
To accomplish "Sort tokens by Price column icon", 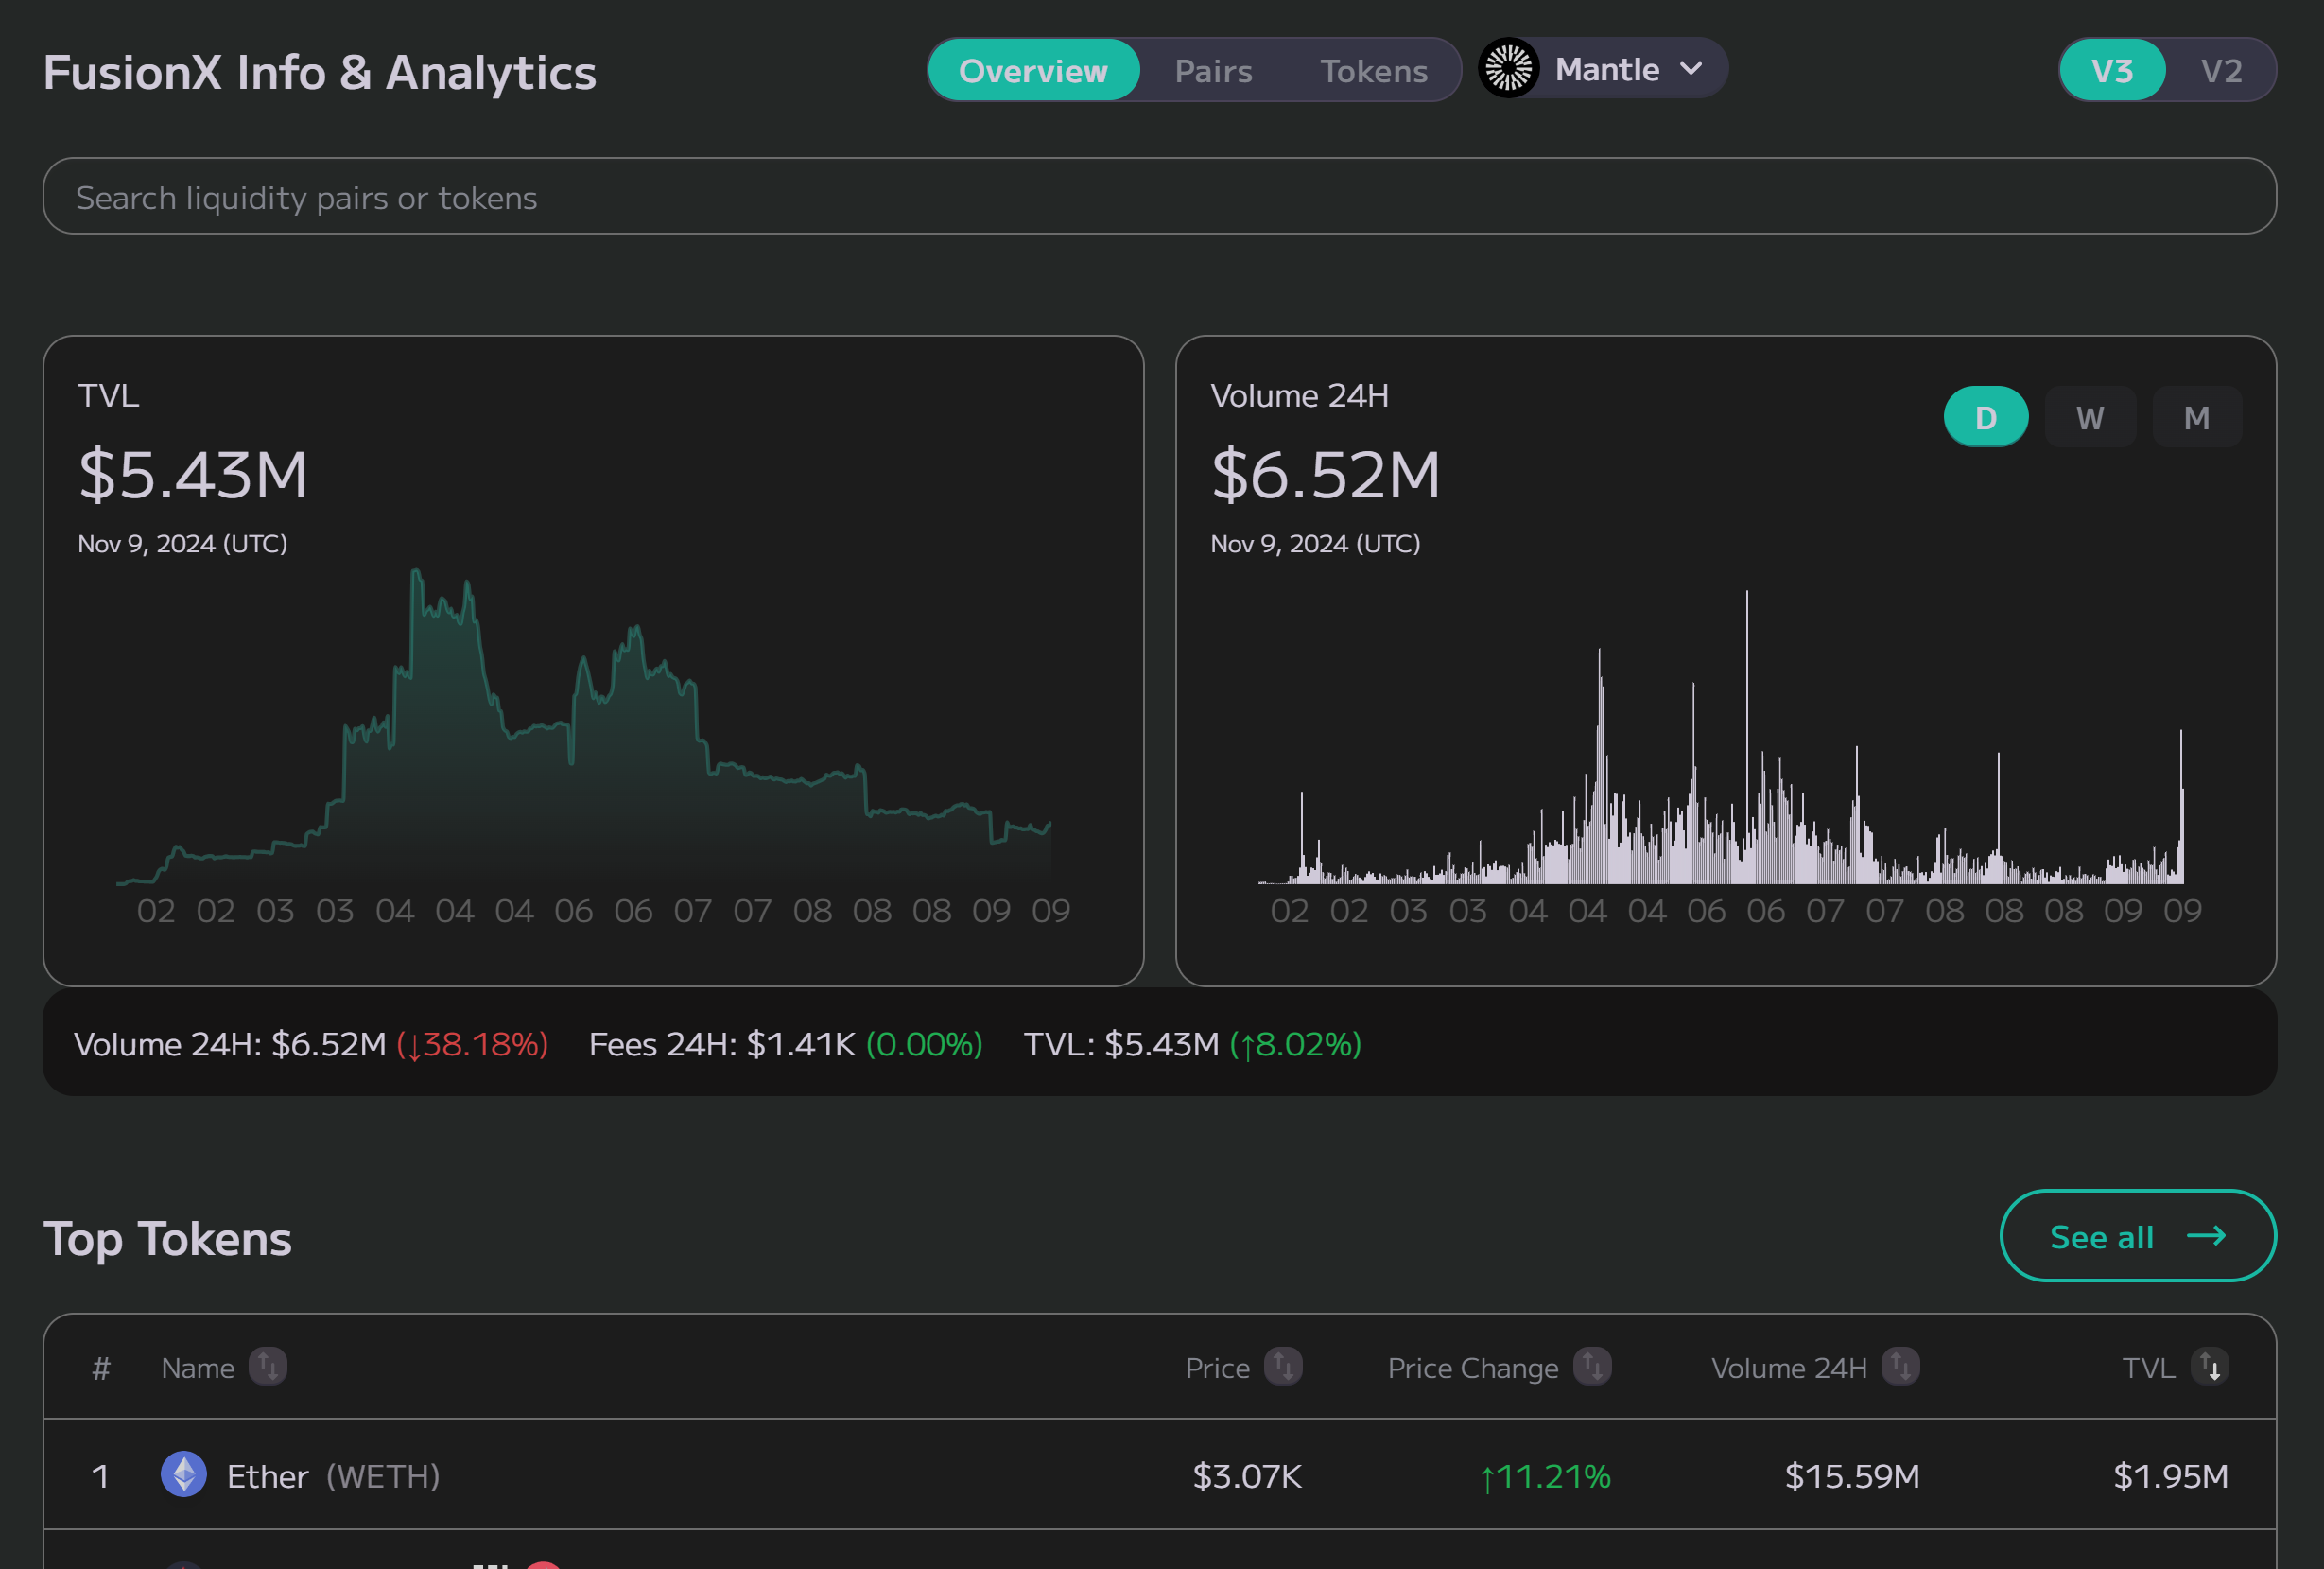I will [x=1283, y=1366].
